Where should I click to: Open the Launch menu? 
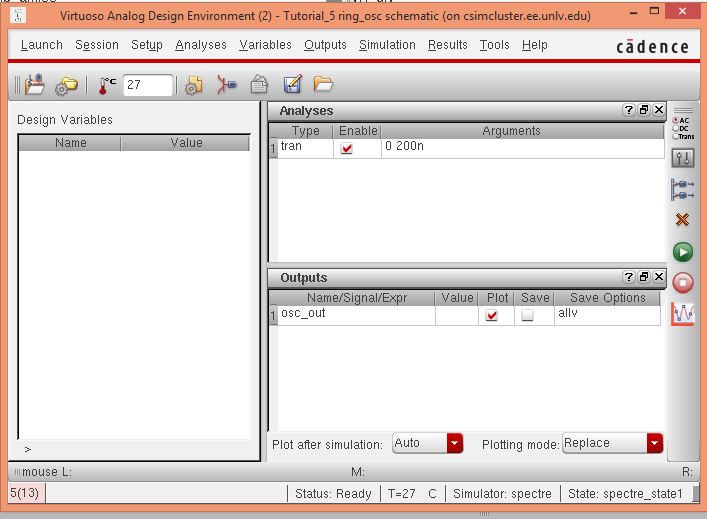(x=41, y=45)
